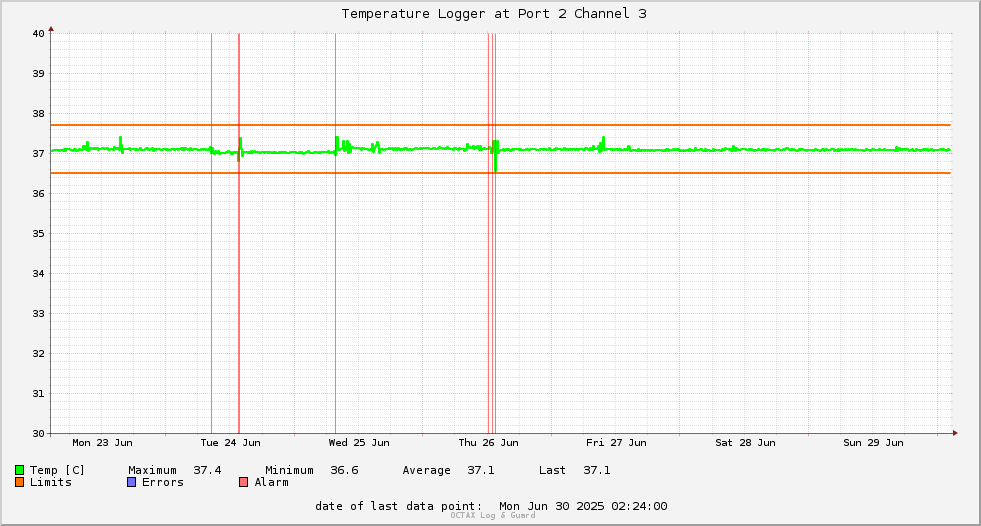Click the Minimum value 36.6
The image size is (981, 526).
[345, 470]
